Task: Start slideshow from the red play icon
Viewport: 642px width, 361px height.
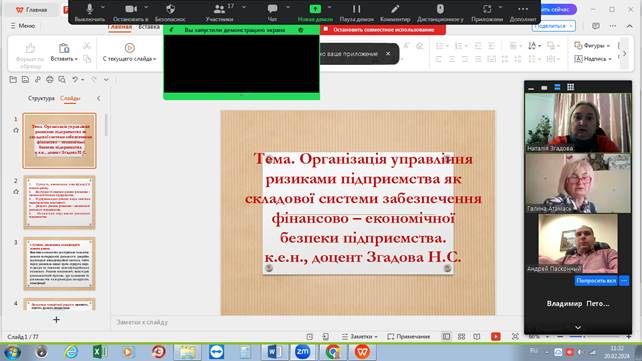Action: click(495, 336)
